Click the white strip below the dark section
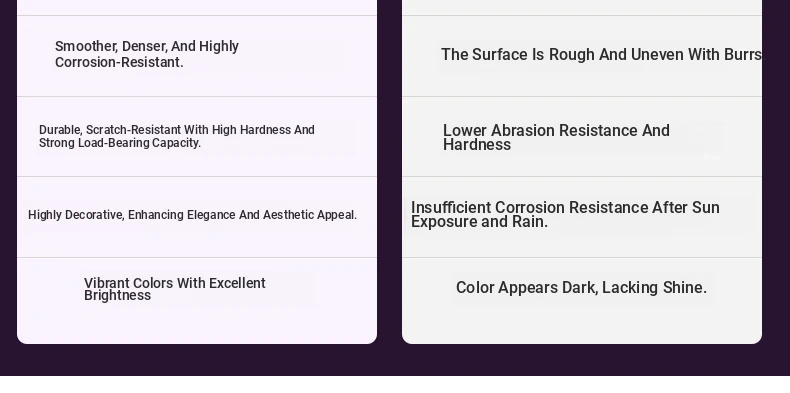Image resolution: width=790 pixels, height=393 pixels. coord(395,384)
